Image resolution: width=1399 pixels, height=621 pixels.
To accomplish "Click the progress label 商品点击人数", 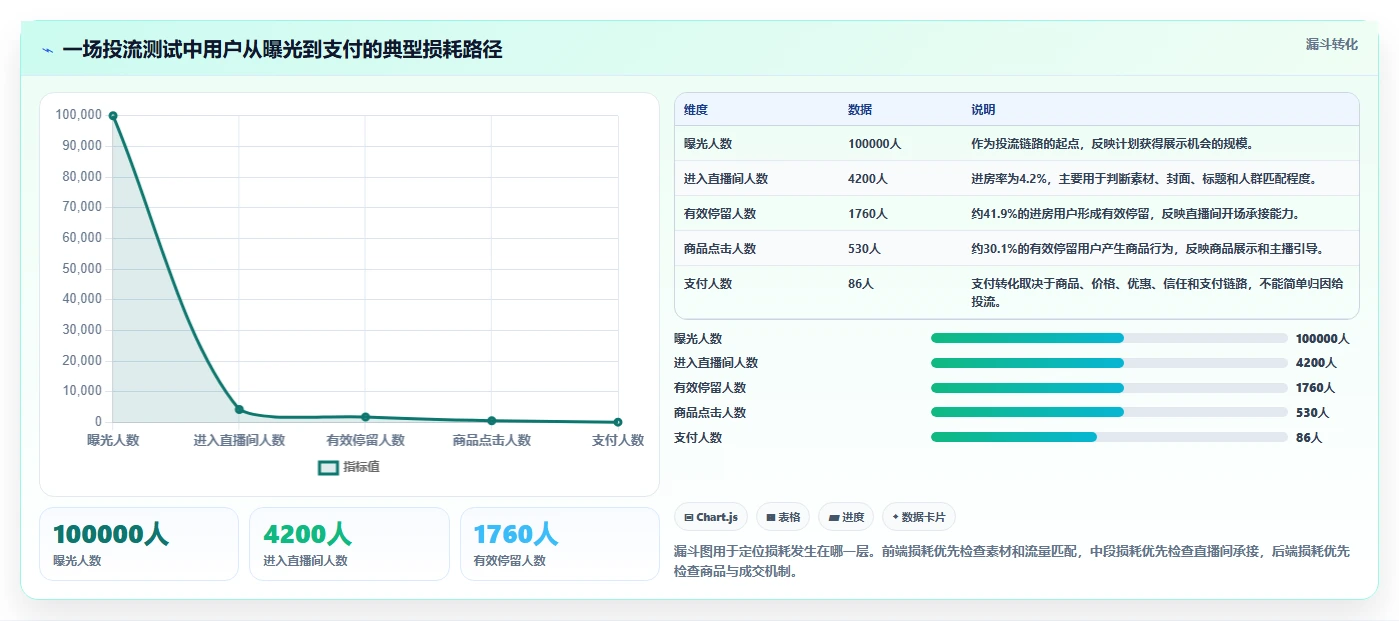I will click(710, 413).
